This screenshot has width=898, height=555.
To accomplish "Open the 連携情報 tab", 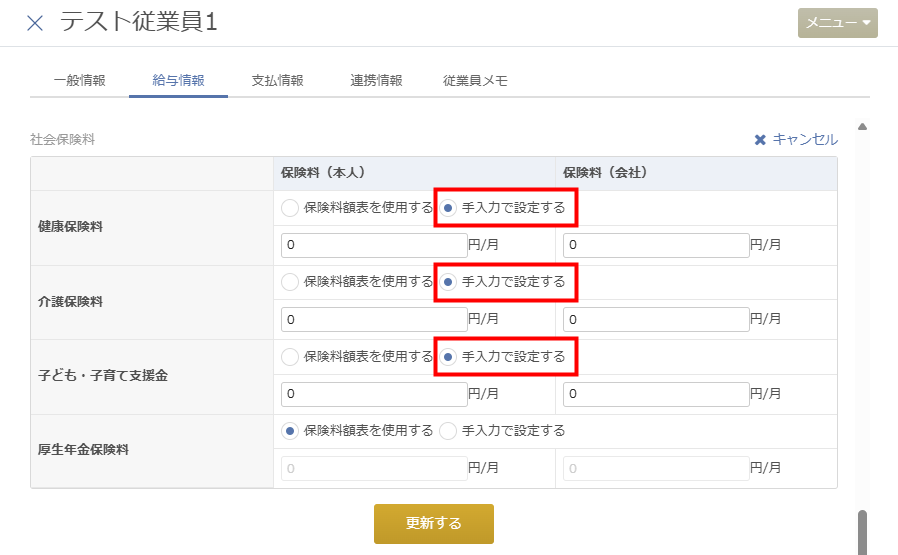I will (x=376, y=81).
